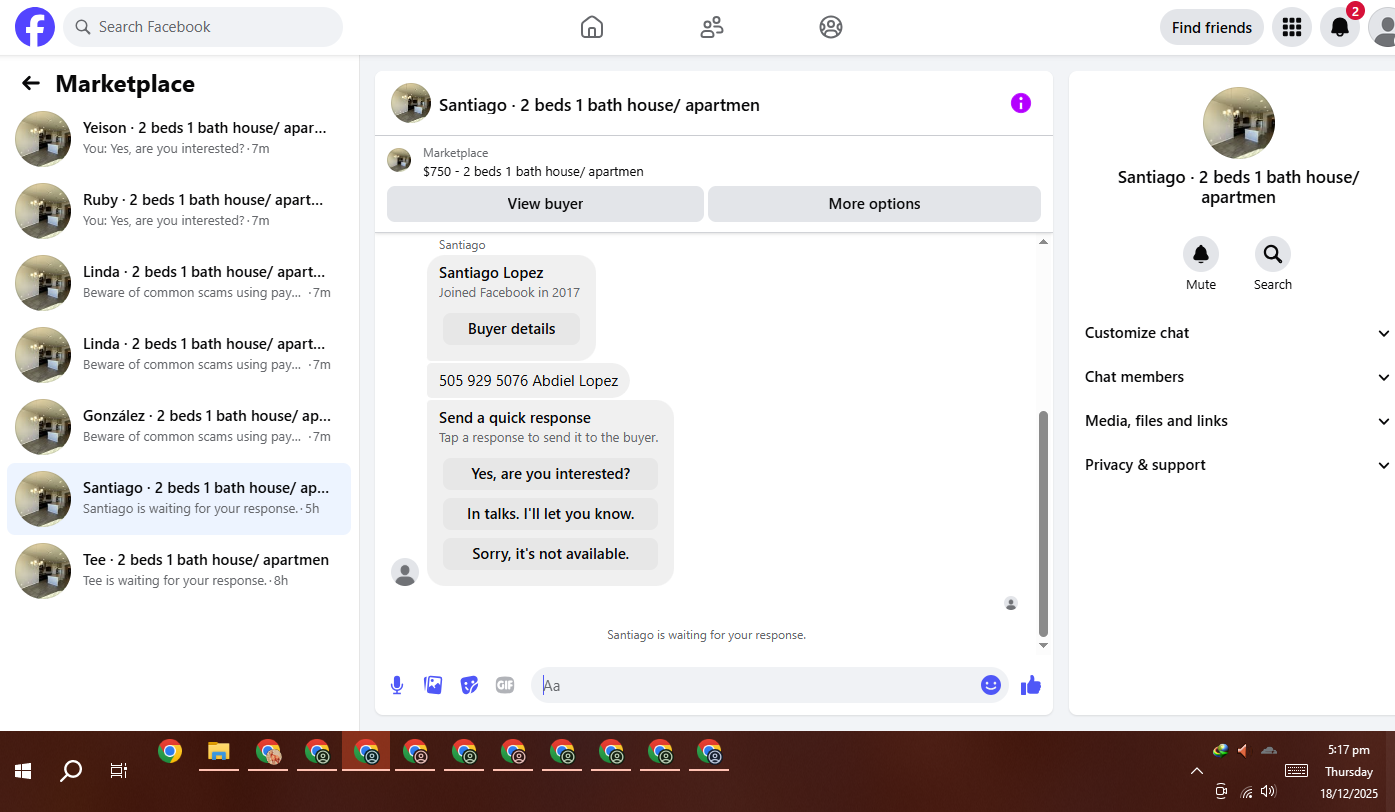1395x812 pixels.
Task: Click the chat scrollbar up arrow
Action: (x=1043, y=242)
